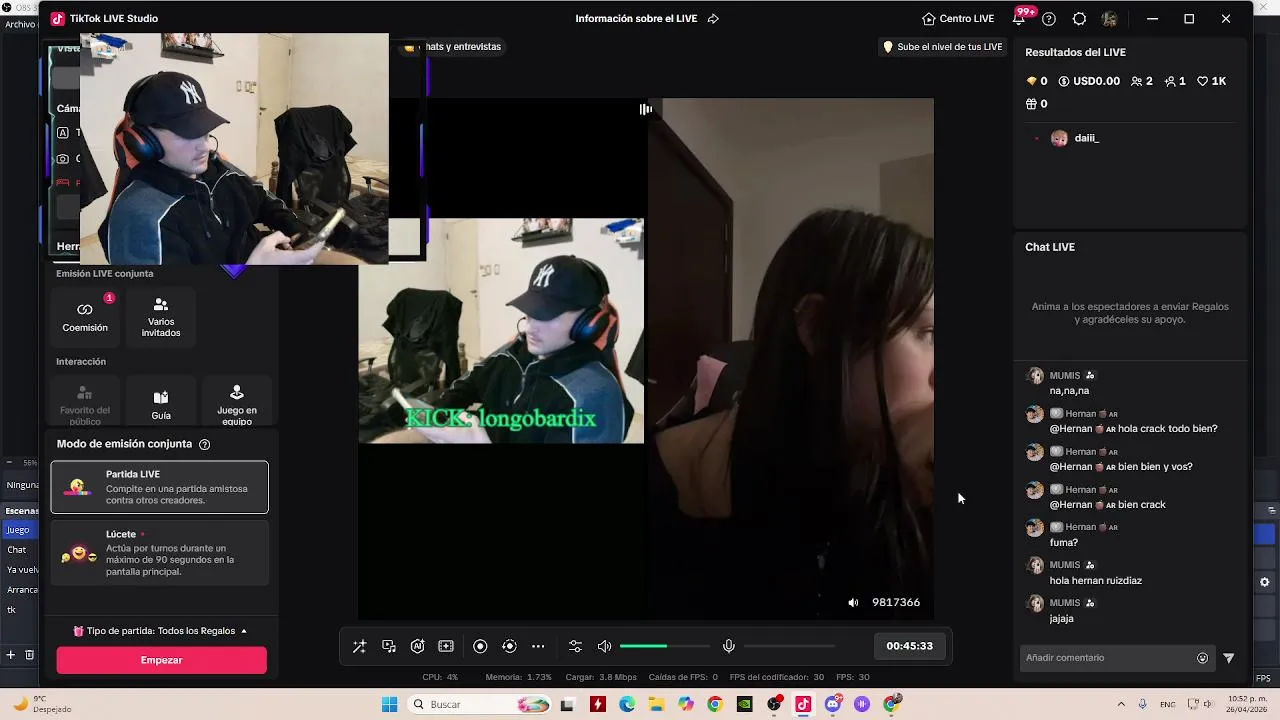
Task: Open File Explorer from taskbar
Action: pyautogui.click(x=657, y=704)
